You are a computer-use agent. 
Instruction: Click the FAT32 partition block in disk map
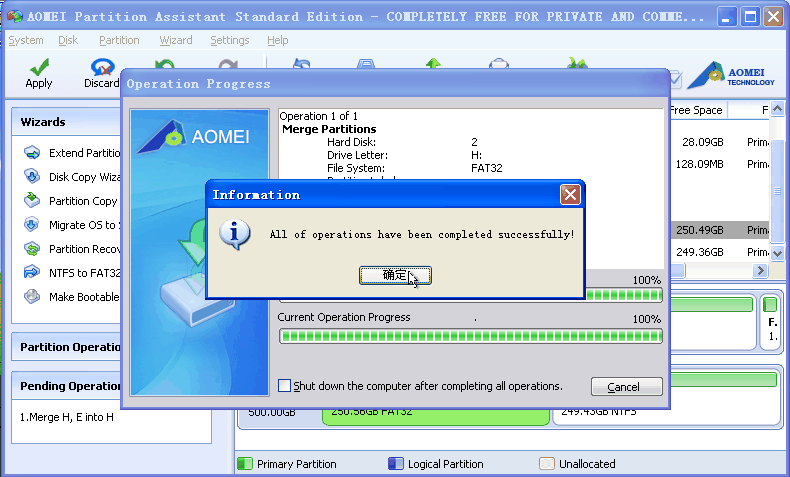436,416
